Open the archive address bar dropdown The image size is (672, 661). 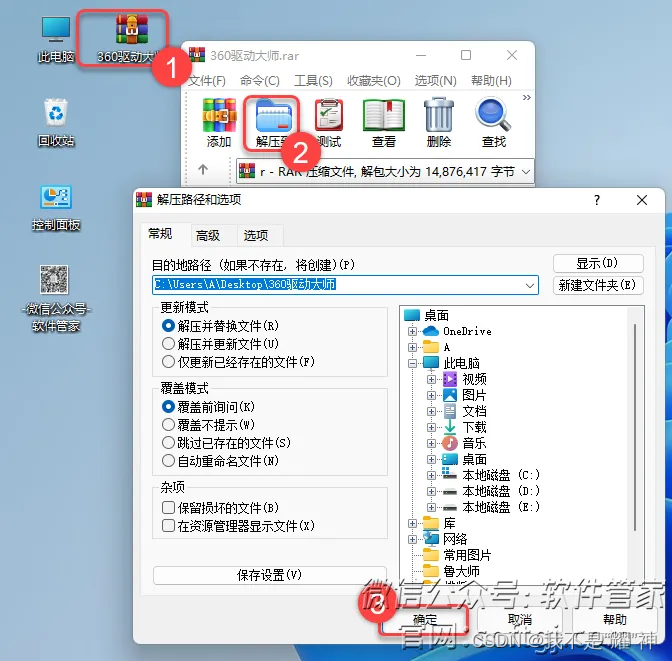[526, 171]
